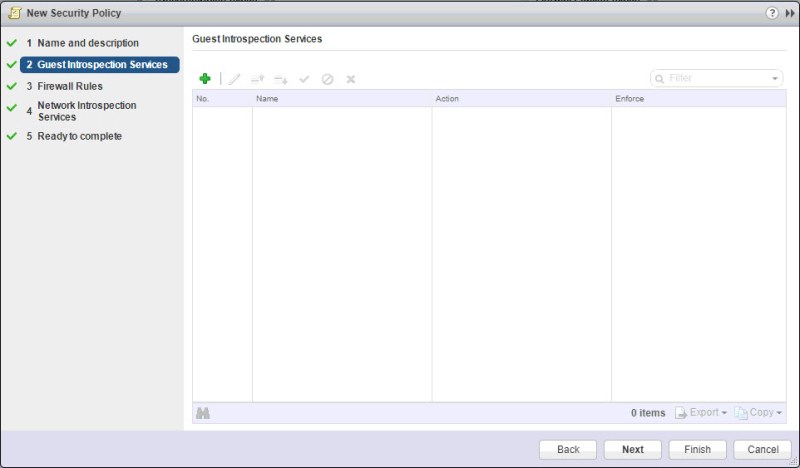
Task: Open the help question mark icon
Action: click(x=772, y=12)
